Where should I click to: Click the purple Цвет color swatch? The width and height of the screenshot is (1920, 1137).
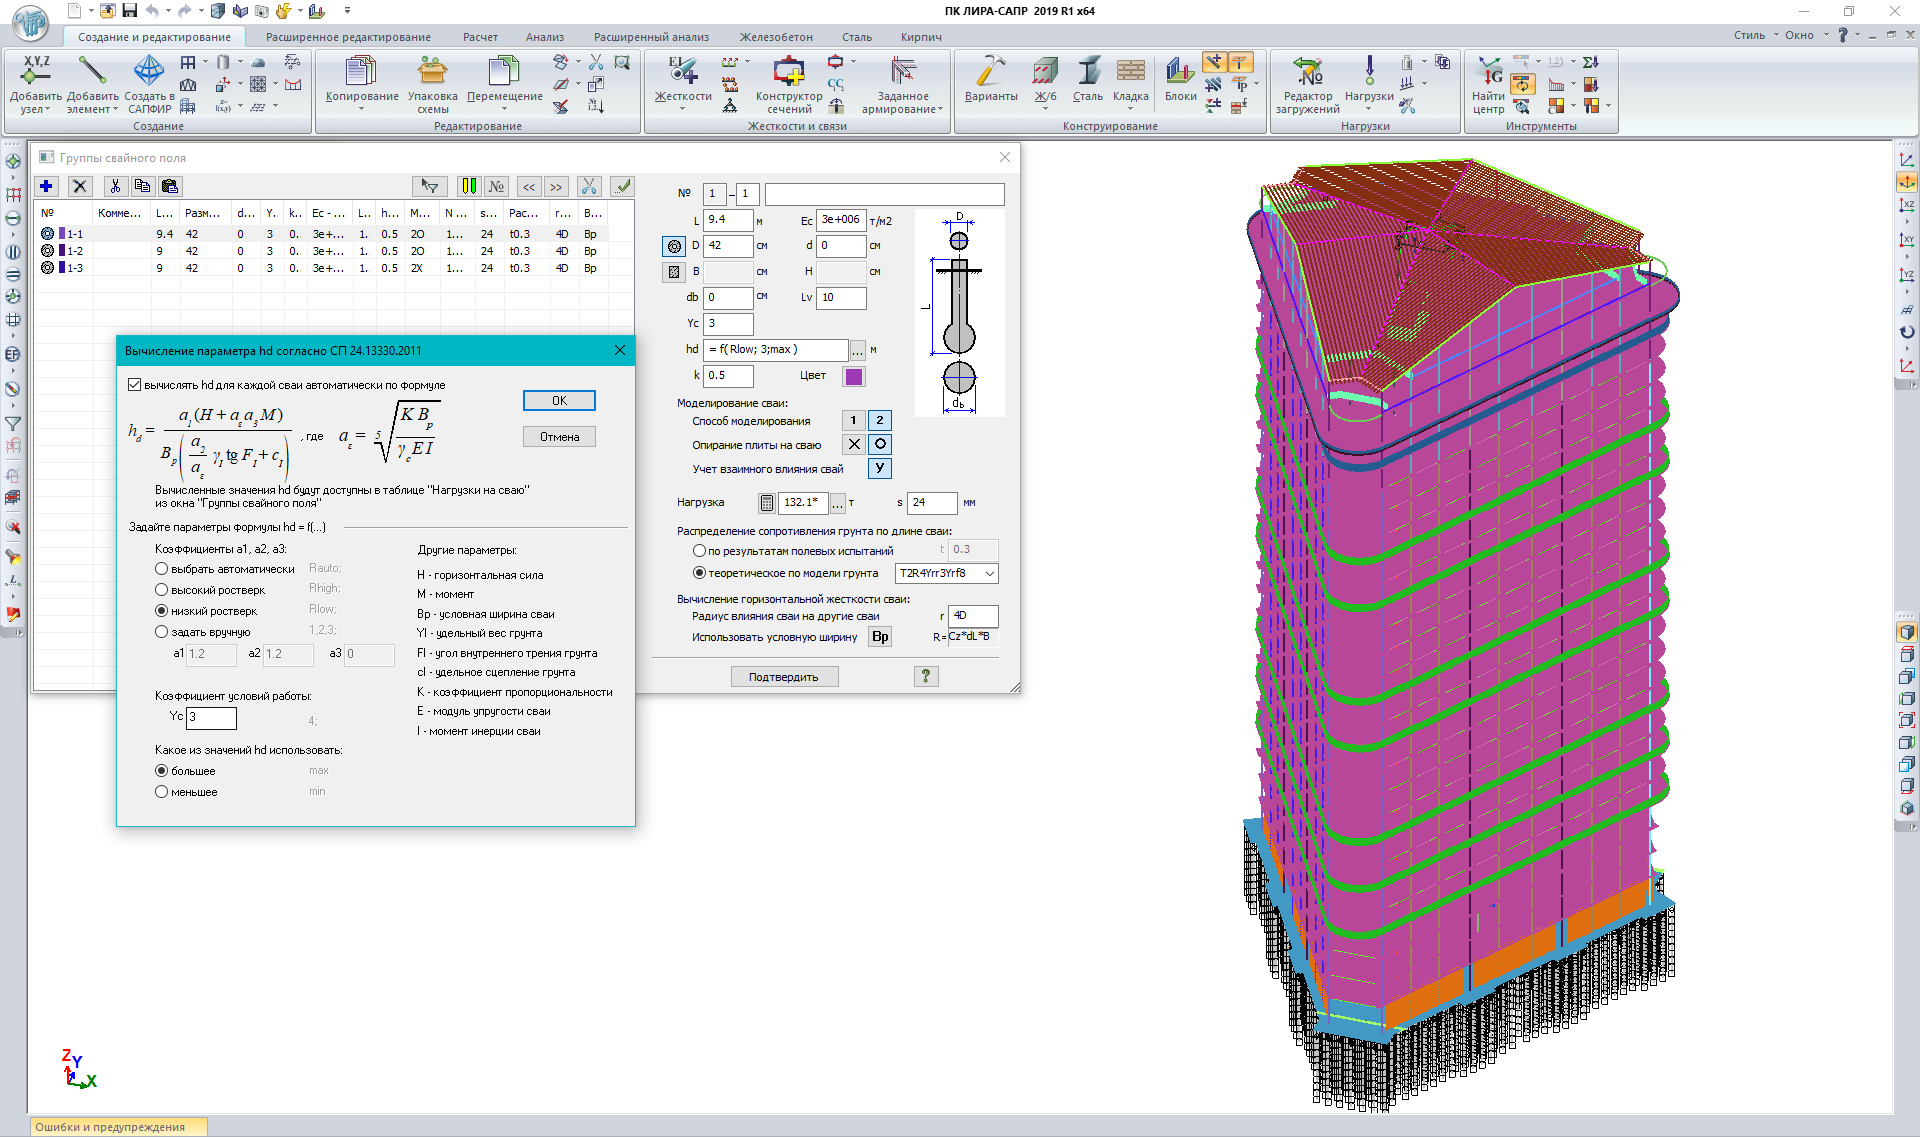coord(853,376)
